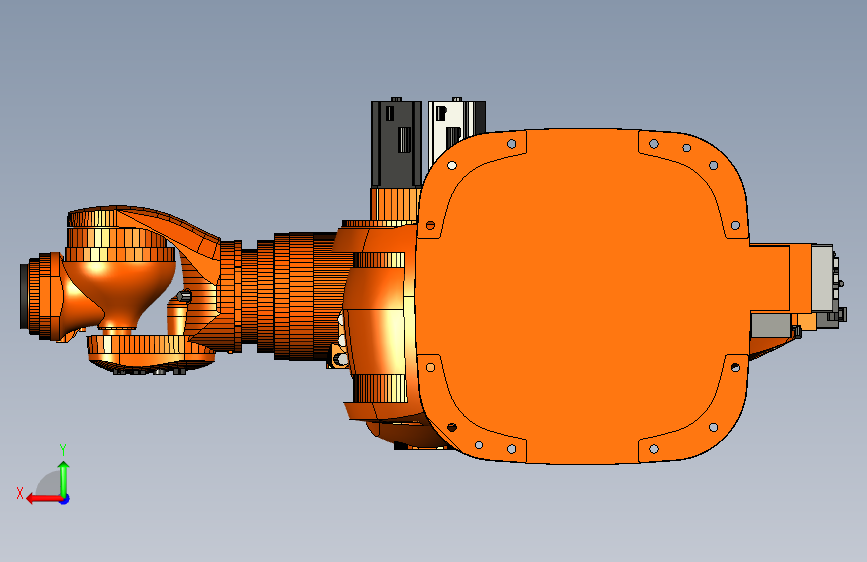The image size is (867, 562).
Task: Select the wrist flange at the arm tip
Action: pyautogui.click(x=25, y=296)
